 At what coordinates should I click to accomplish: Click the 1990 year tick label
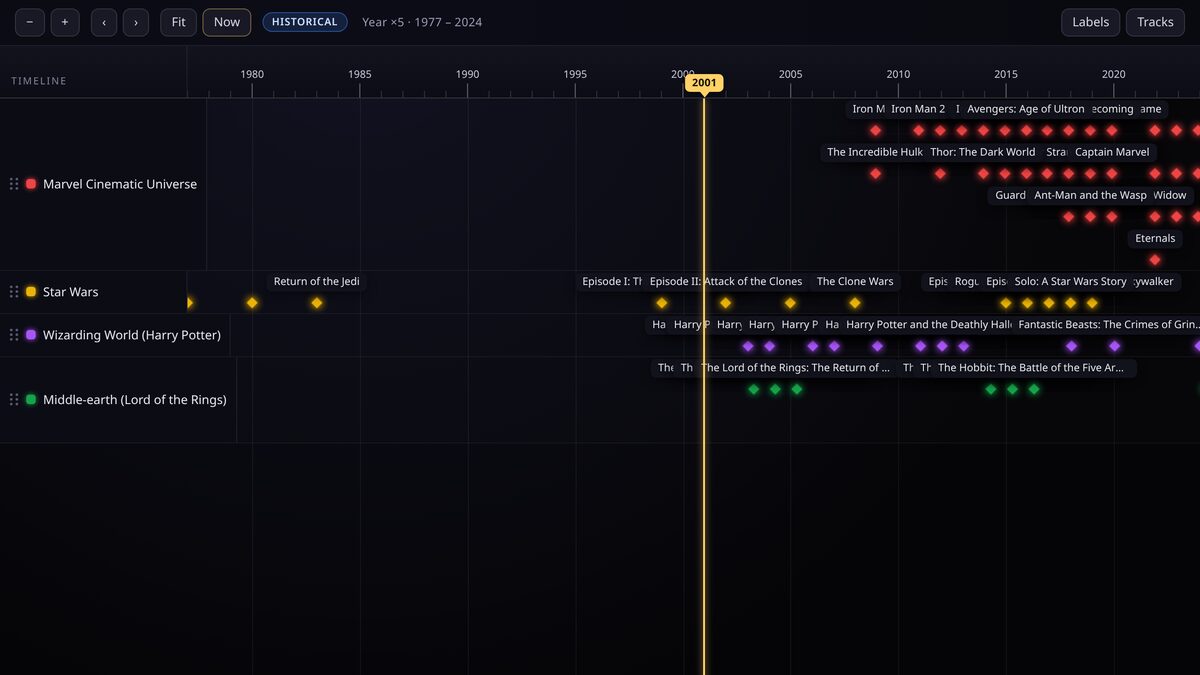pos(467,74)
